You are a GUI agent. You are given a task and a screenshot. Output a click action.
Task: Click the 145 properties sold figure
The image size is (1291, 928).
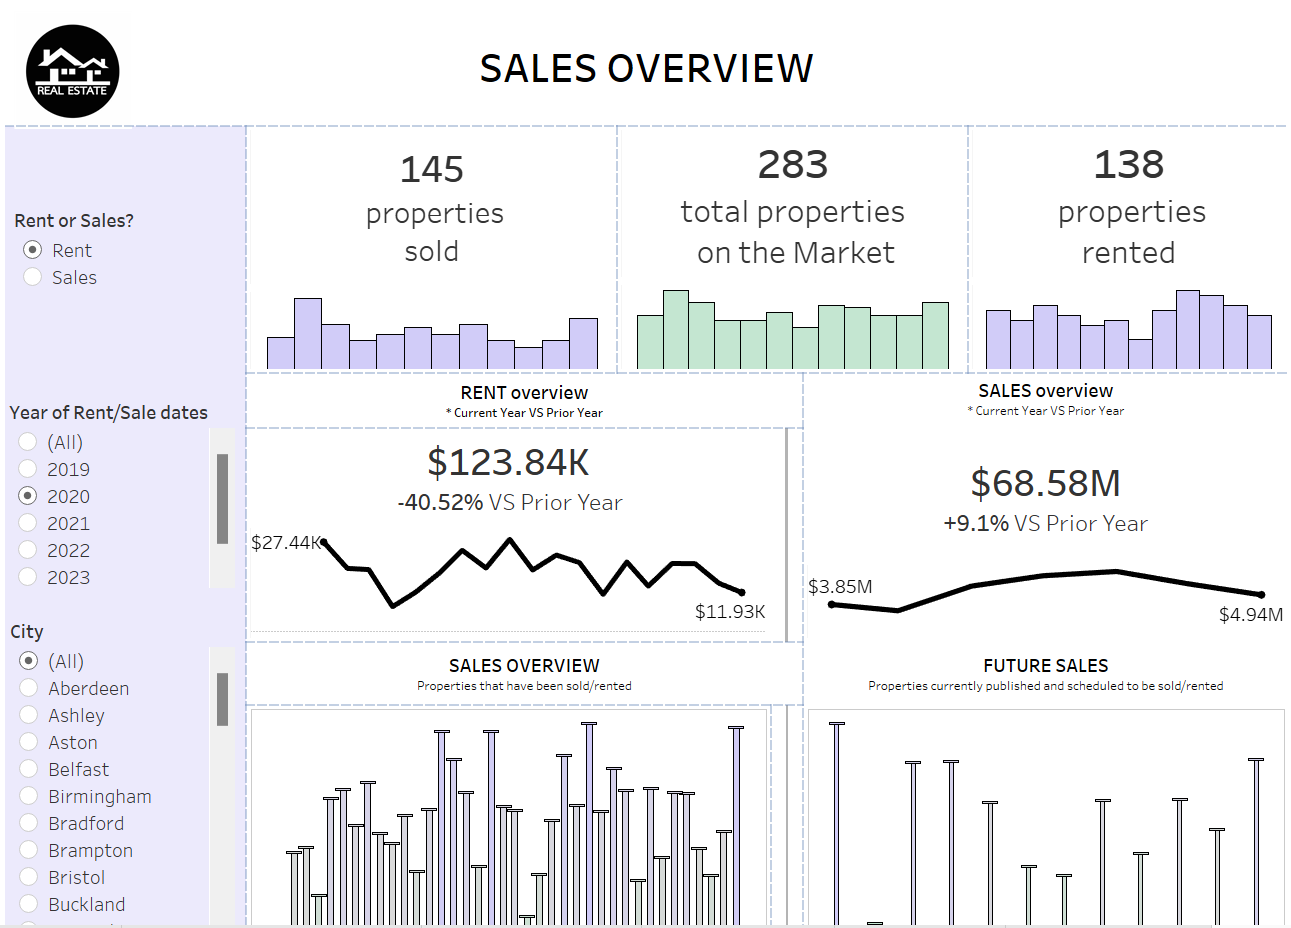[x=431, y=170]
